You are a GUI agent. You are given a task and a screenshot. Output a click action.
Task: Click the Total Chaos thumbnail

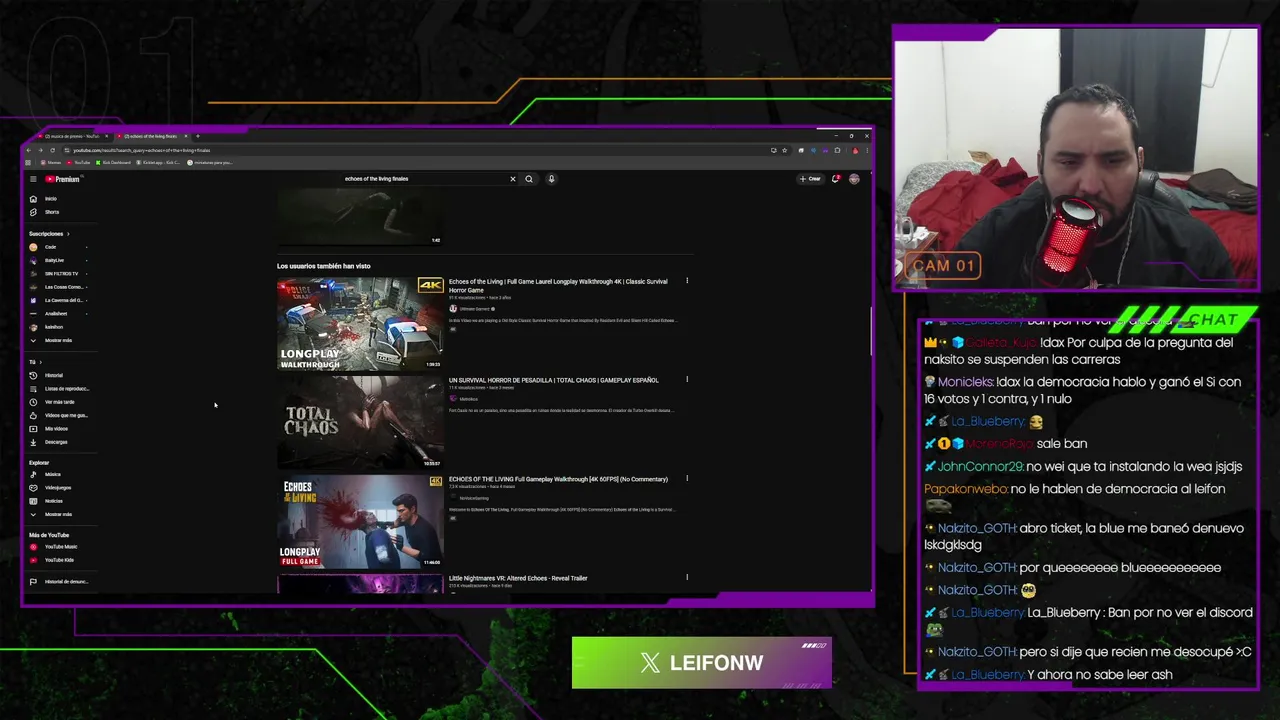[x=360, y=422]
